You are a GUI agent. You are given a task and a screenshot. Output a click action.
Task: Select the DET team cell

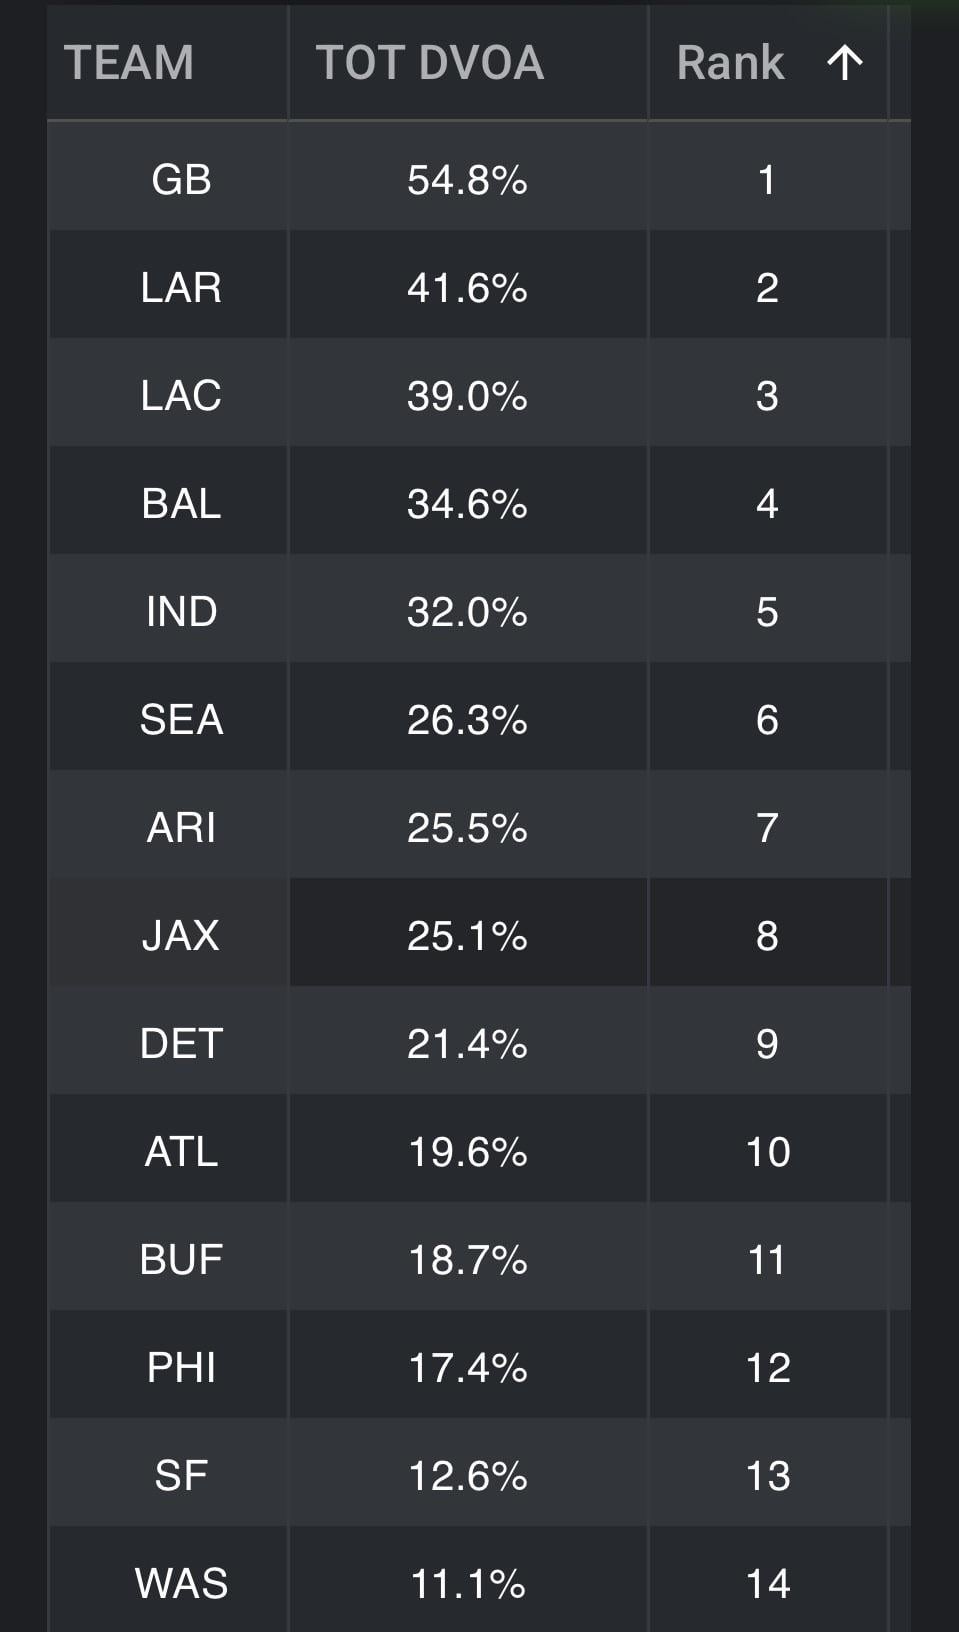[181, 1044]
